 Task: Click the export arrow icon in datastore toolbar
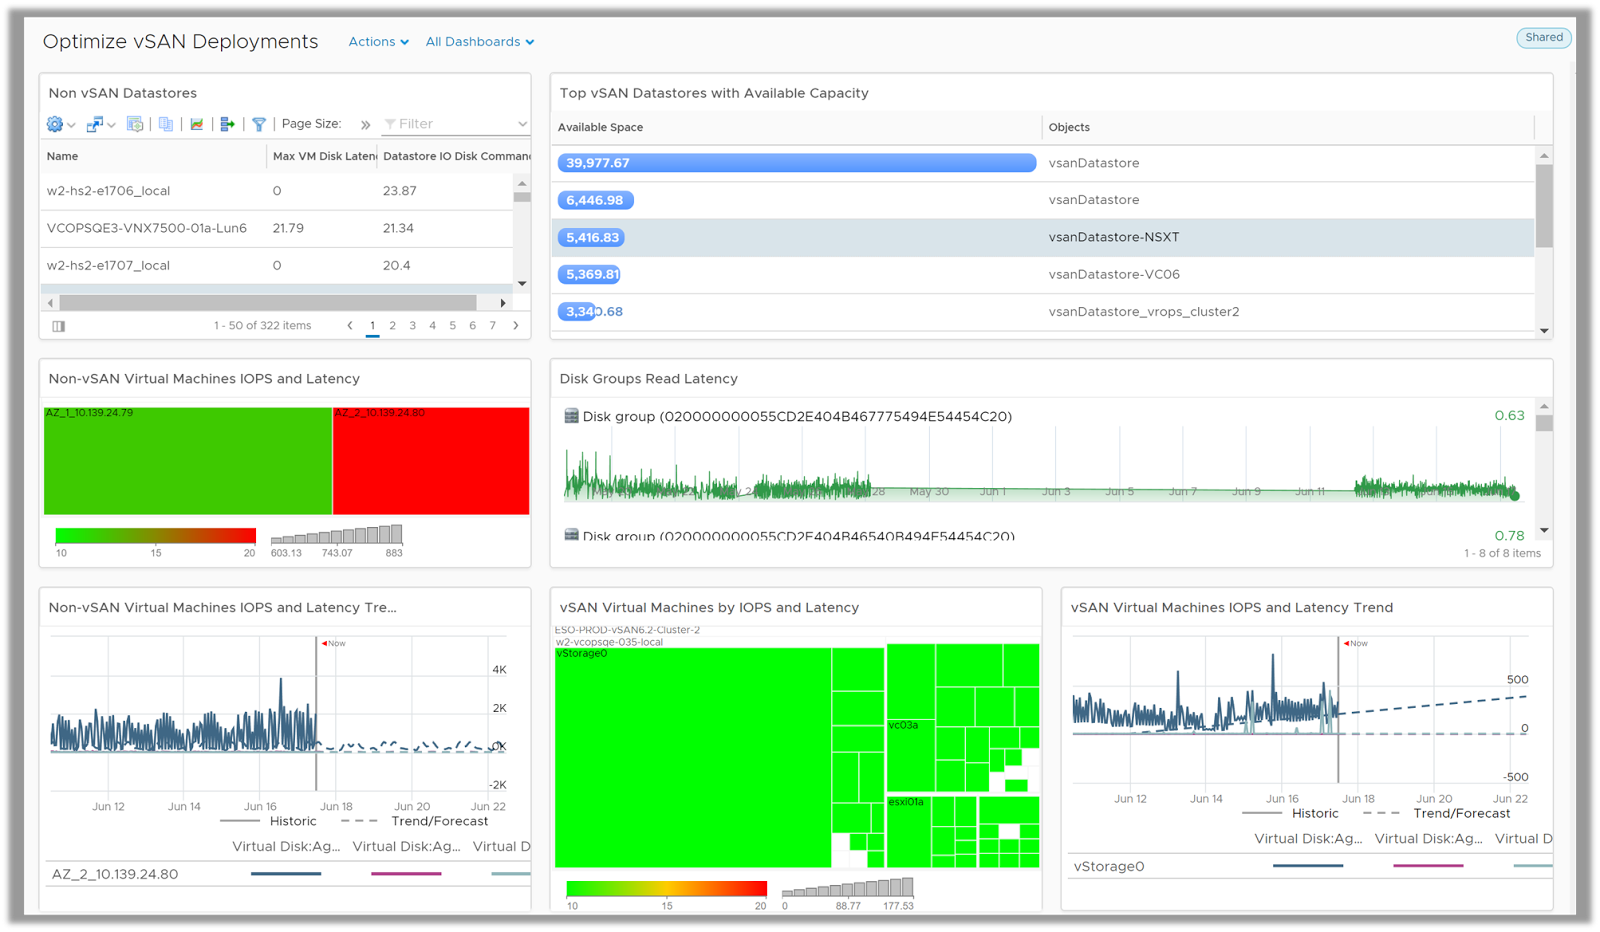(x=227, y=124)
